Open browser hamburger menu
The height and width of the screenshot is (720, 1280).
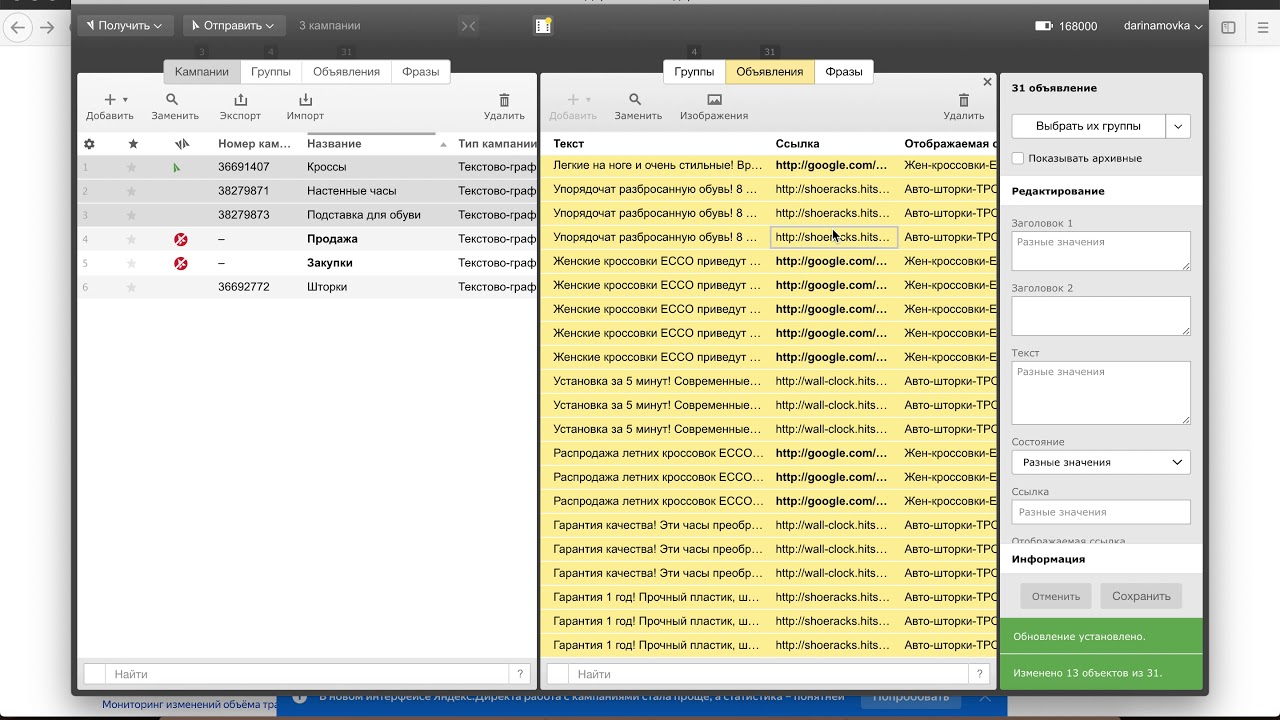click(x=1261, y=28)
